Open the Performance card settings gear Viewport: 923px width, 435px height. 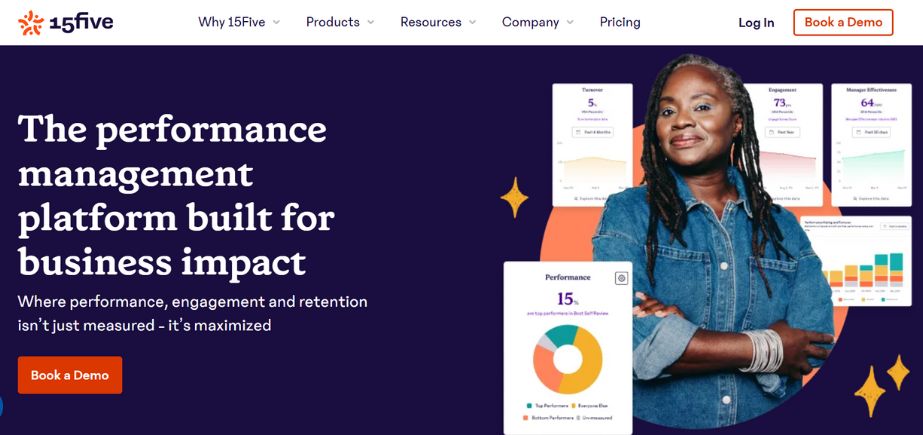pyautogui.click(x=621, y=278)
